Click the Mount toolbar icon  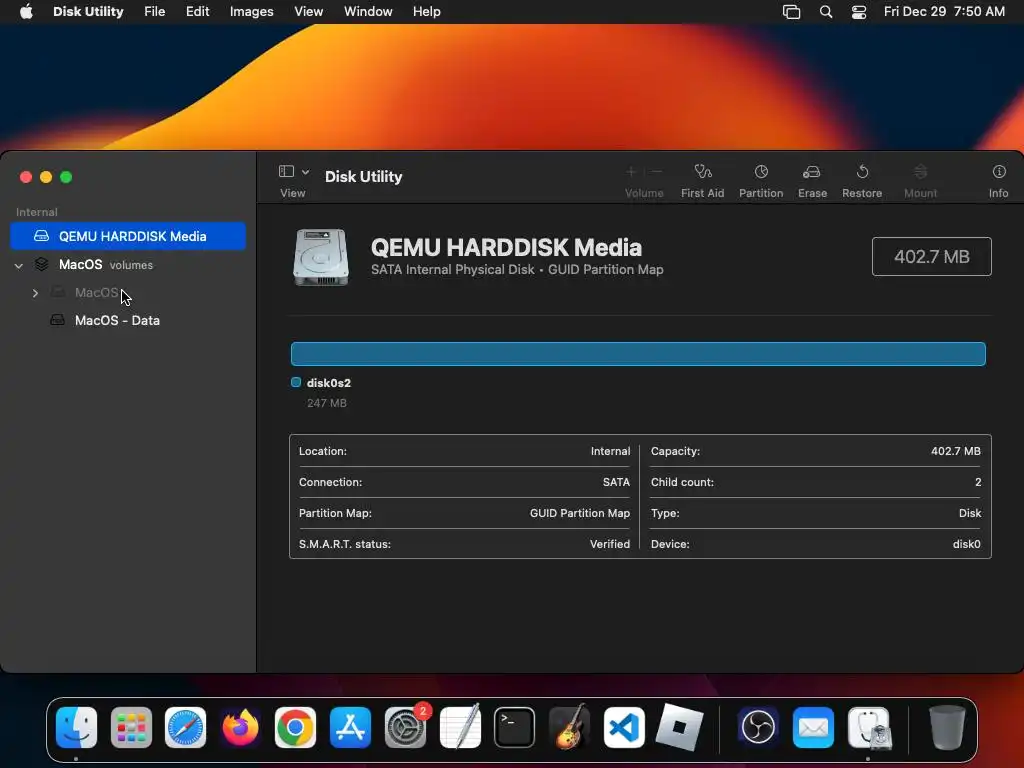[x=920, y=172]
